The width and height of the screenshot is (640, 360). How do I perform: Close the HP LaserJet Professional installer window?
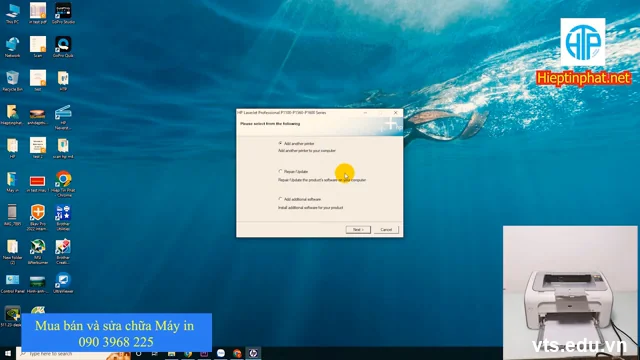pos(396,113)
